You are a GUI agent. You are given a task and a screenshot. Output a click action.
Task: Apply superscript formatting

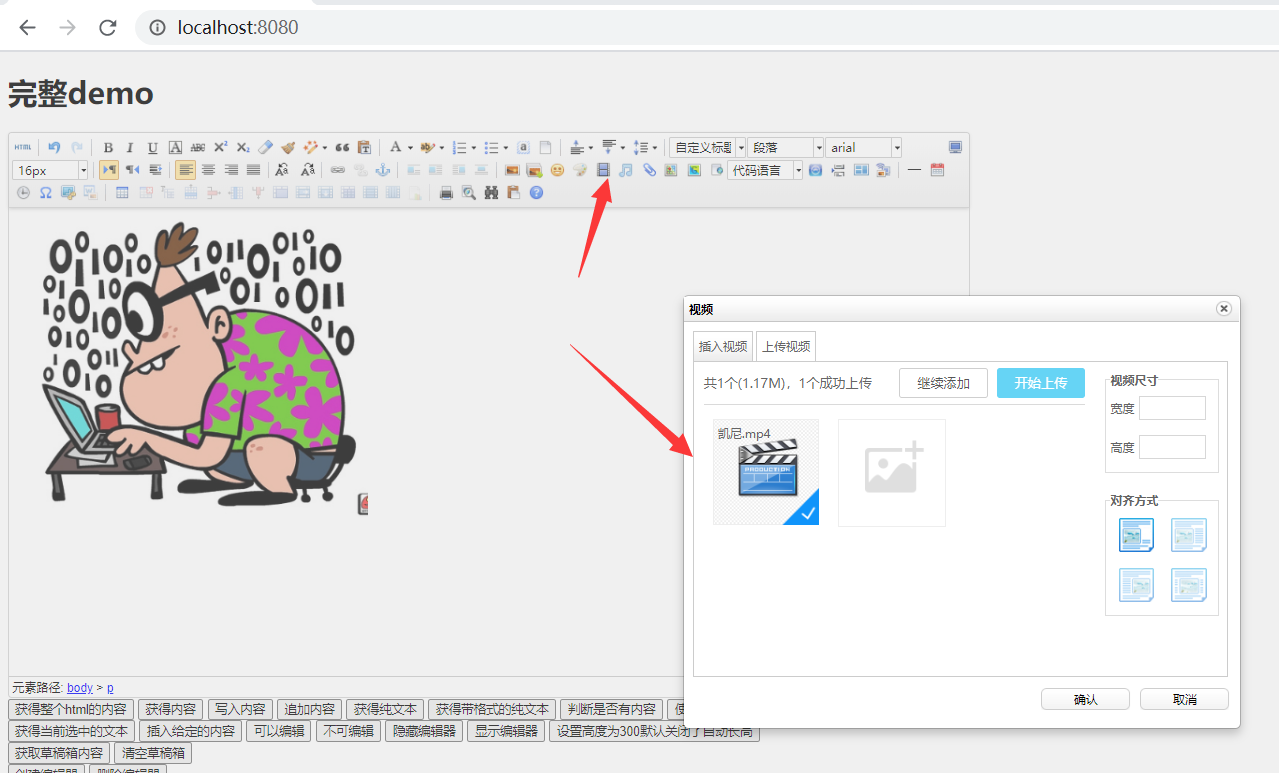pos(221,147)
